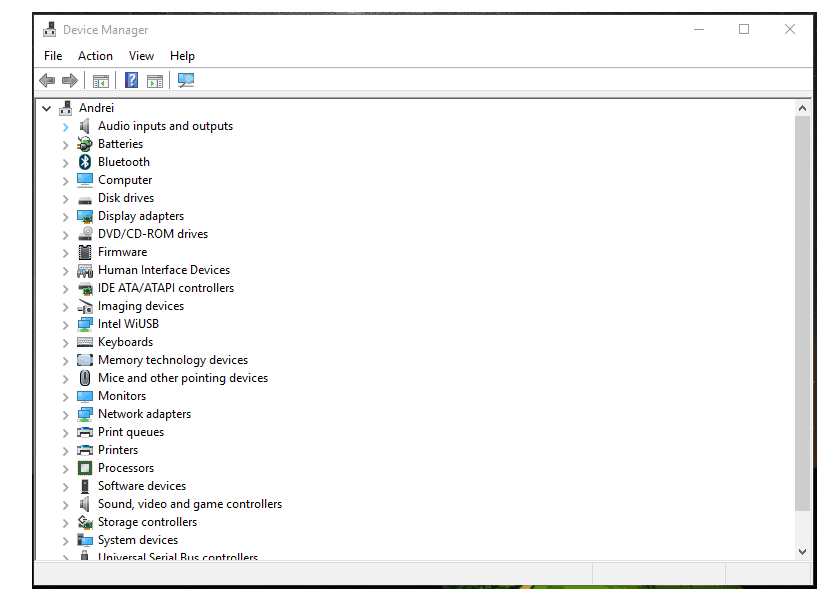Click the Disk drives icon
The width and height of the screenshot is (837, 607).
pyautogui.click(x=85, y=200)
